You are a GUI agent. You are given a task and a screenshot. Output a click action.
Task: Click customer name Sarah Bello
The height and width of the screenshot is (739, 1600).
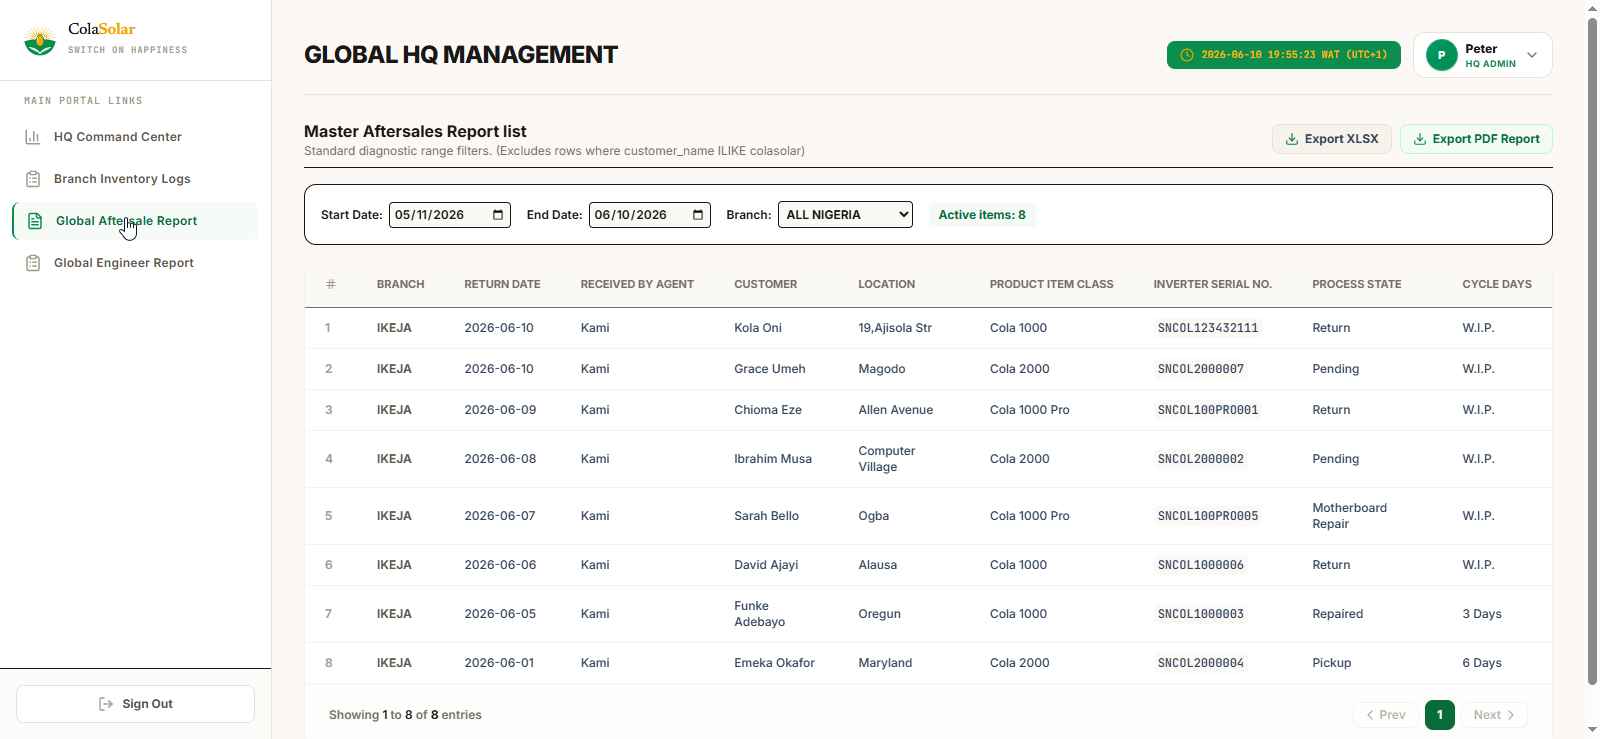click(767, 516)
